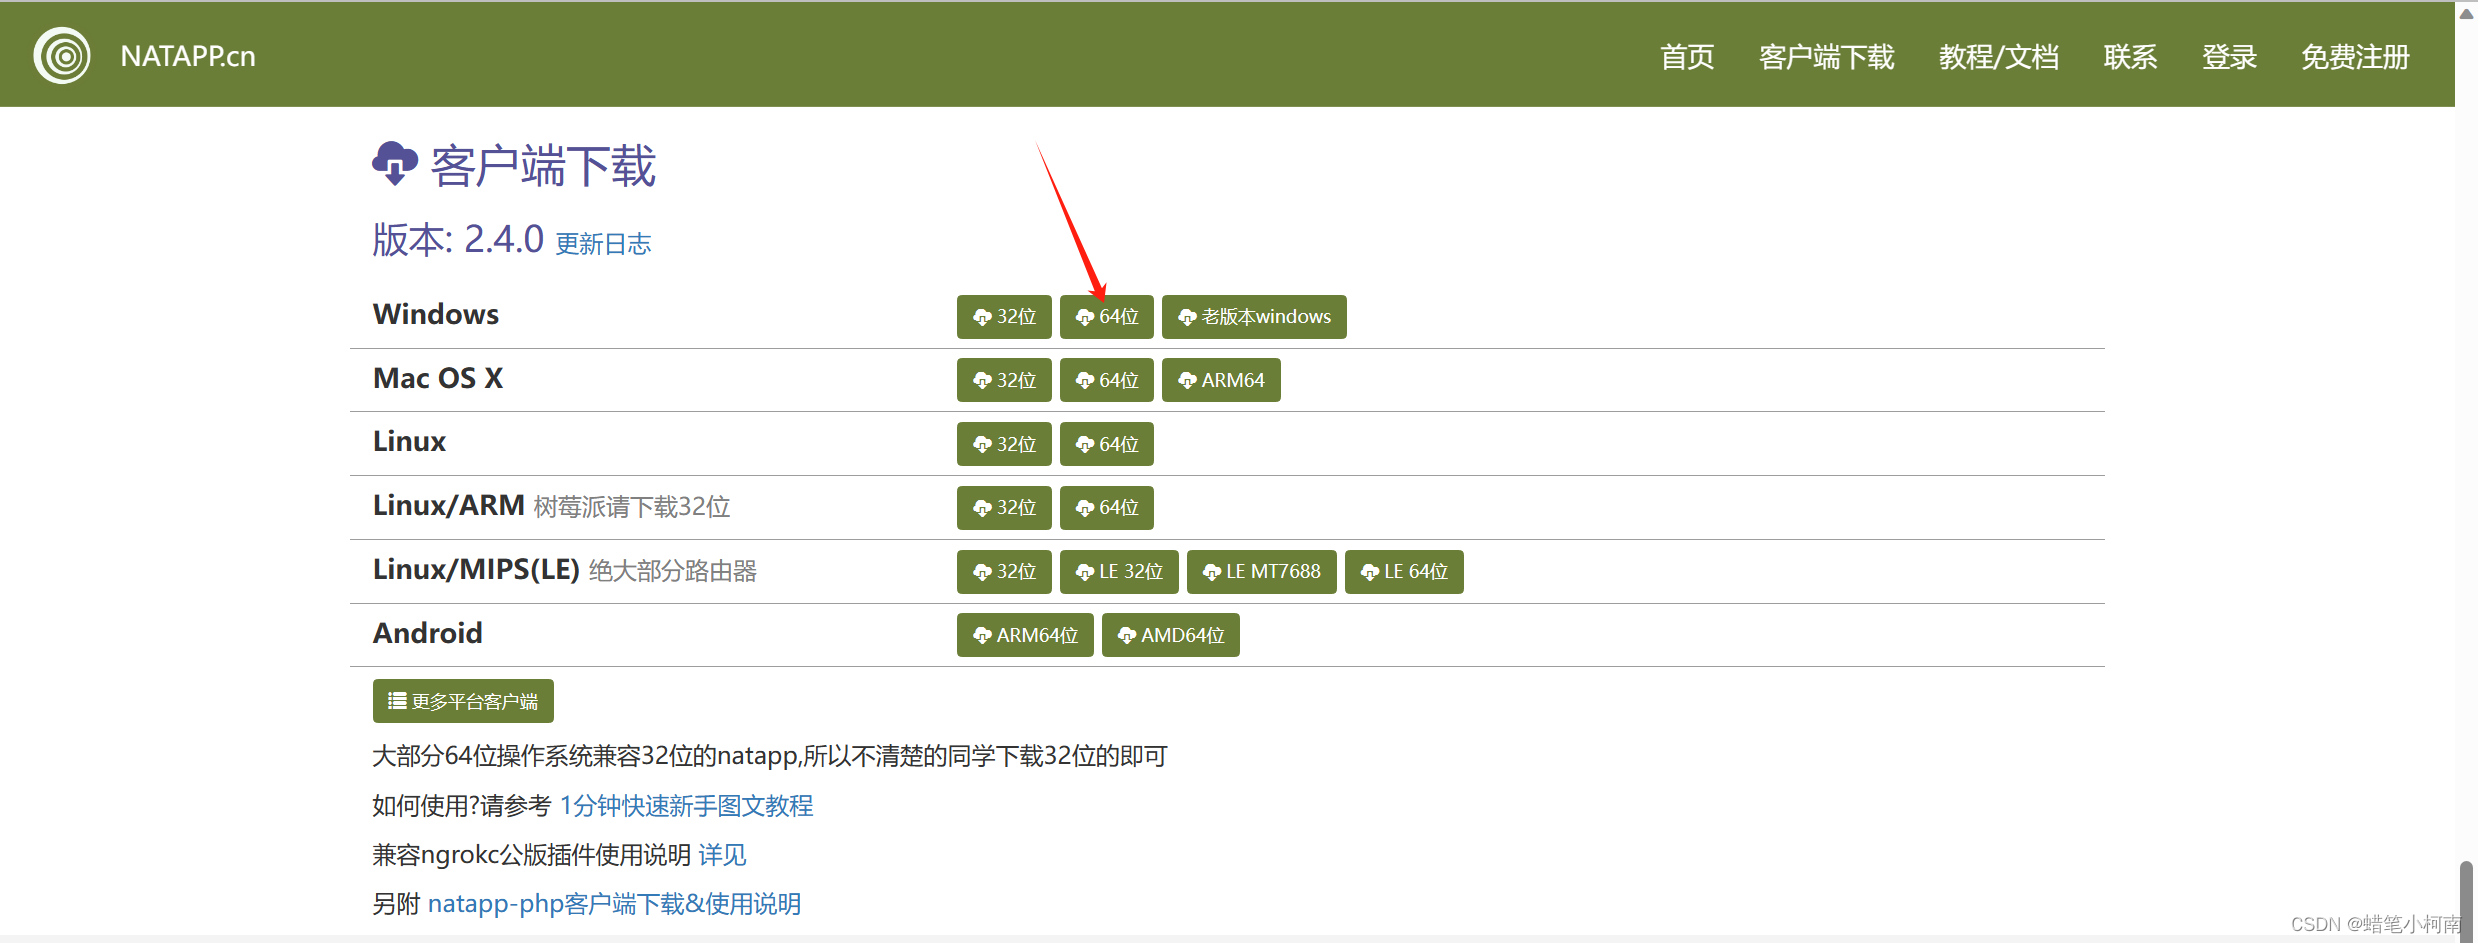Click the 绝大部分路由器 note
Image resolution: width=2478 pixels, height=943 pixels.
(673, 571)
